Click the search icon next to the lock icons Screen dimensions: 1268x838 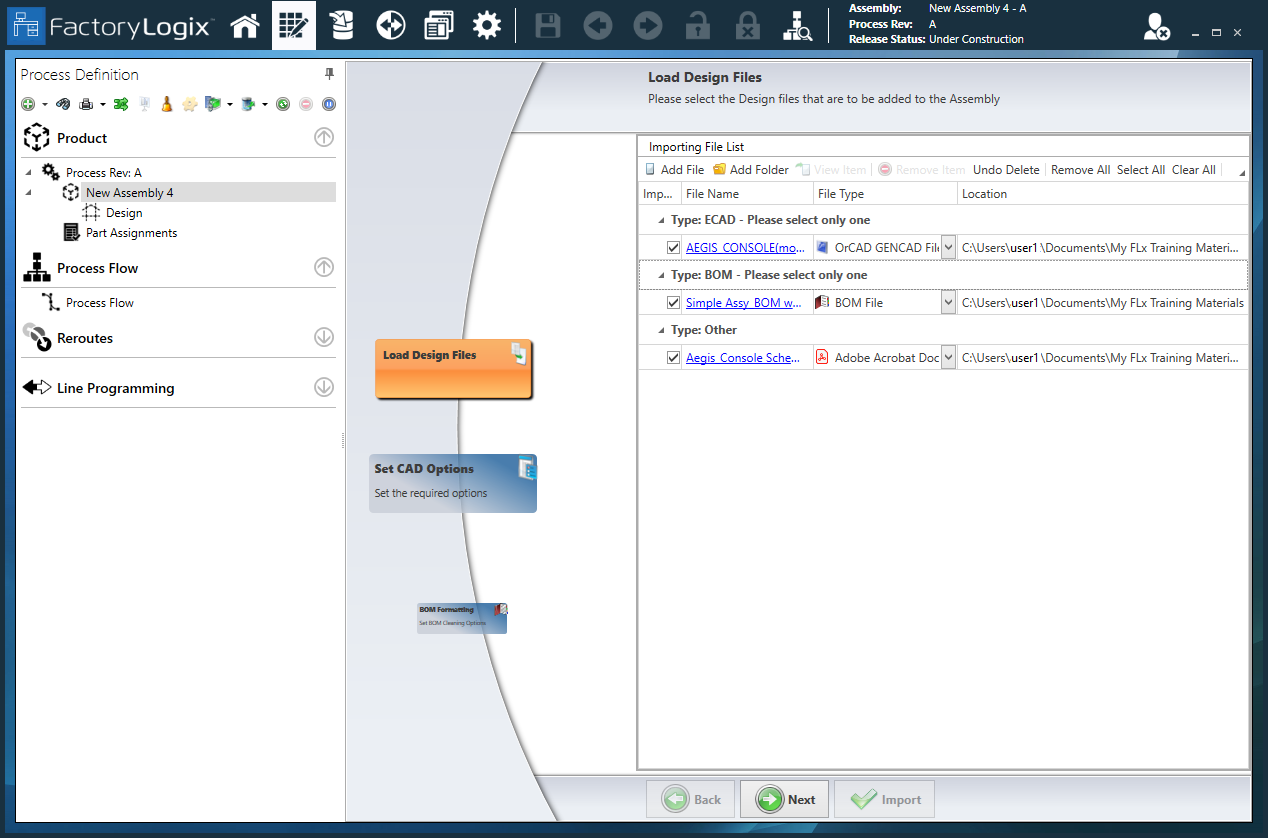(797, 25)
